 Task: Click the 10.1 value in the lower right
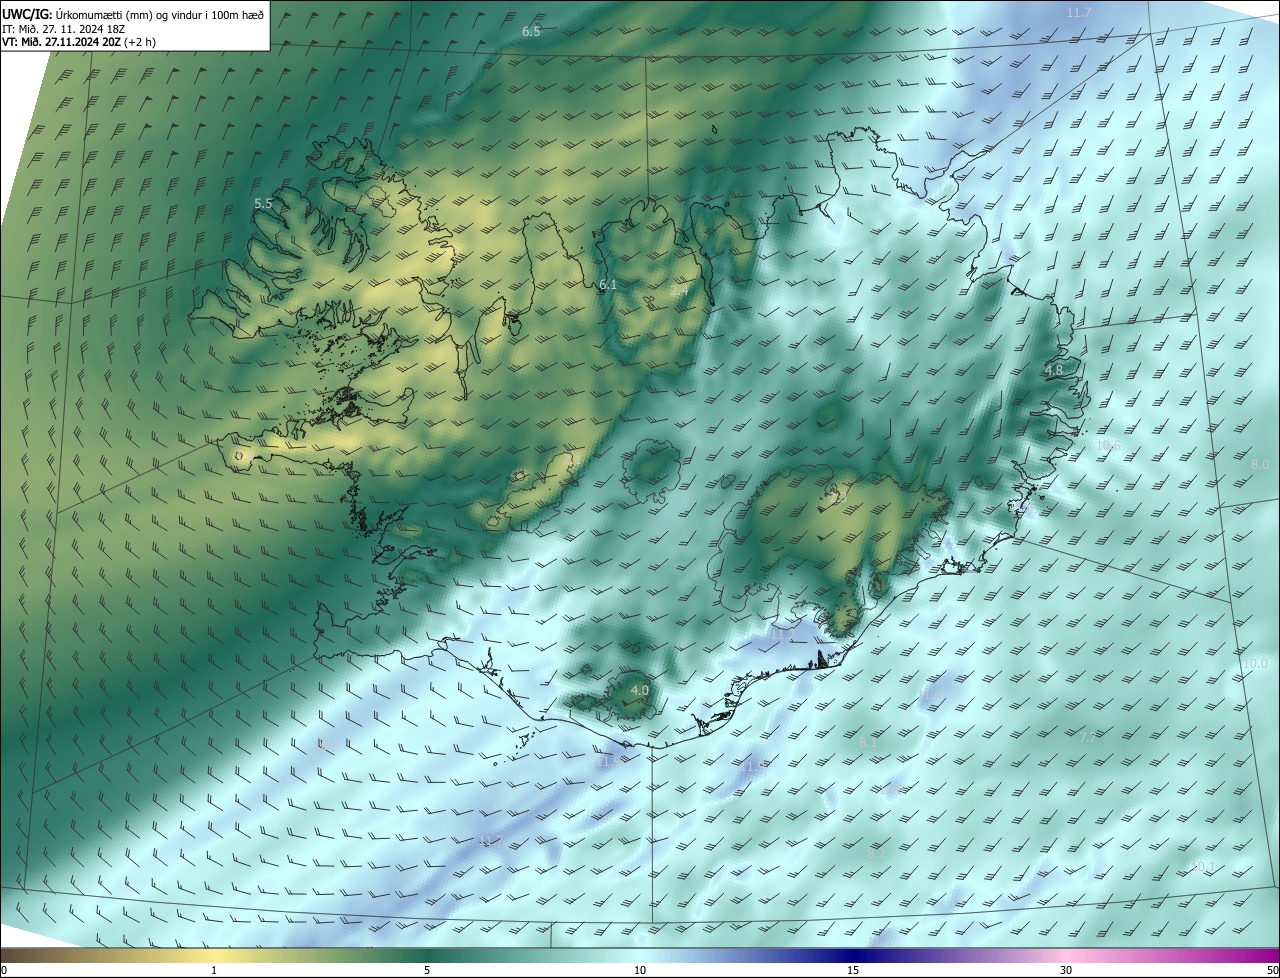[x=1203, y=866]
